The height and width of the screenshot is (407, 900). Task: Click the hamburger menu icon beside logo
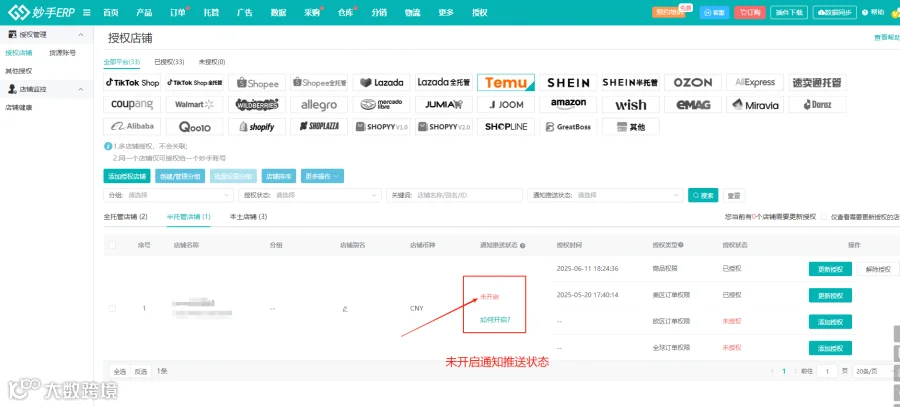pyautogui.click(x=87, y=12)
